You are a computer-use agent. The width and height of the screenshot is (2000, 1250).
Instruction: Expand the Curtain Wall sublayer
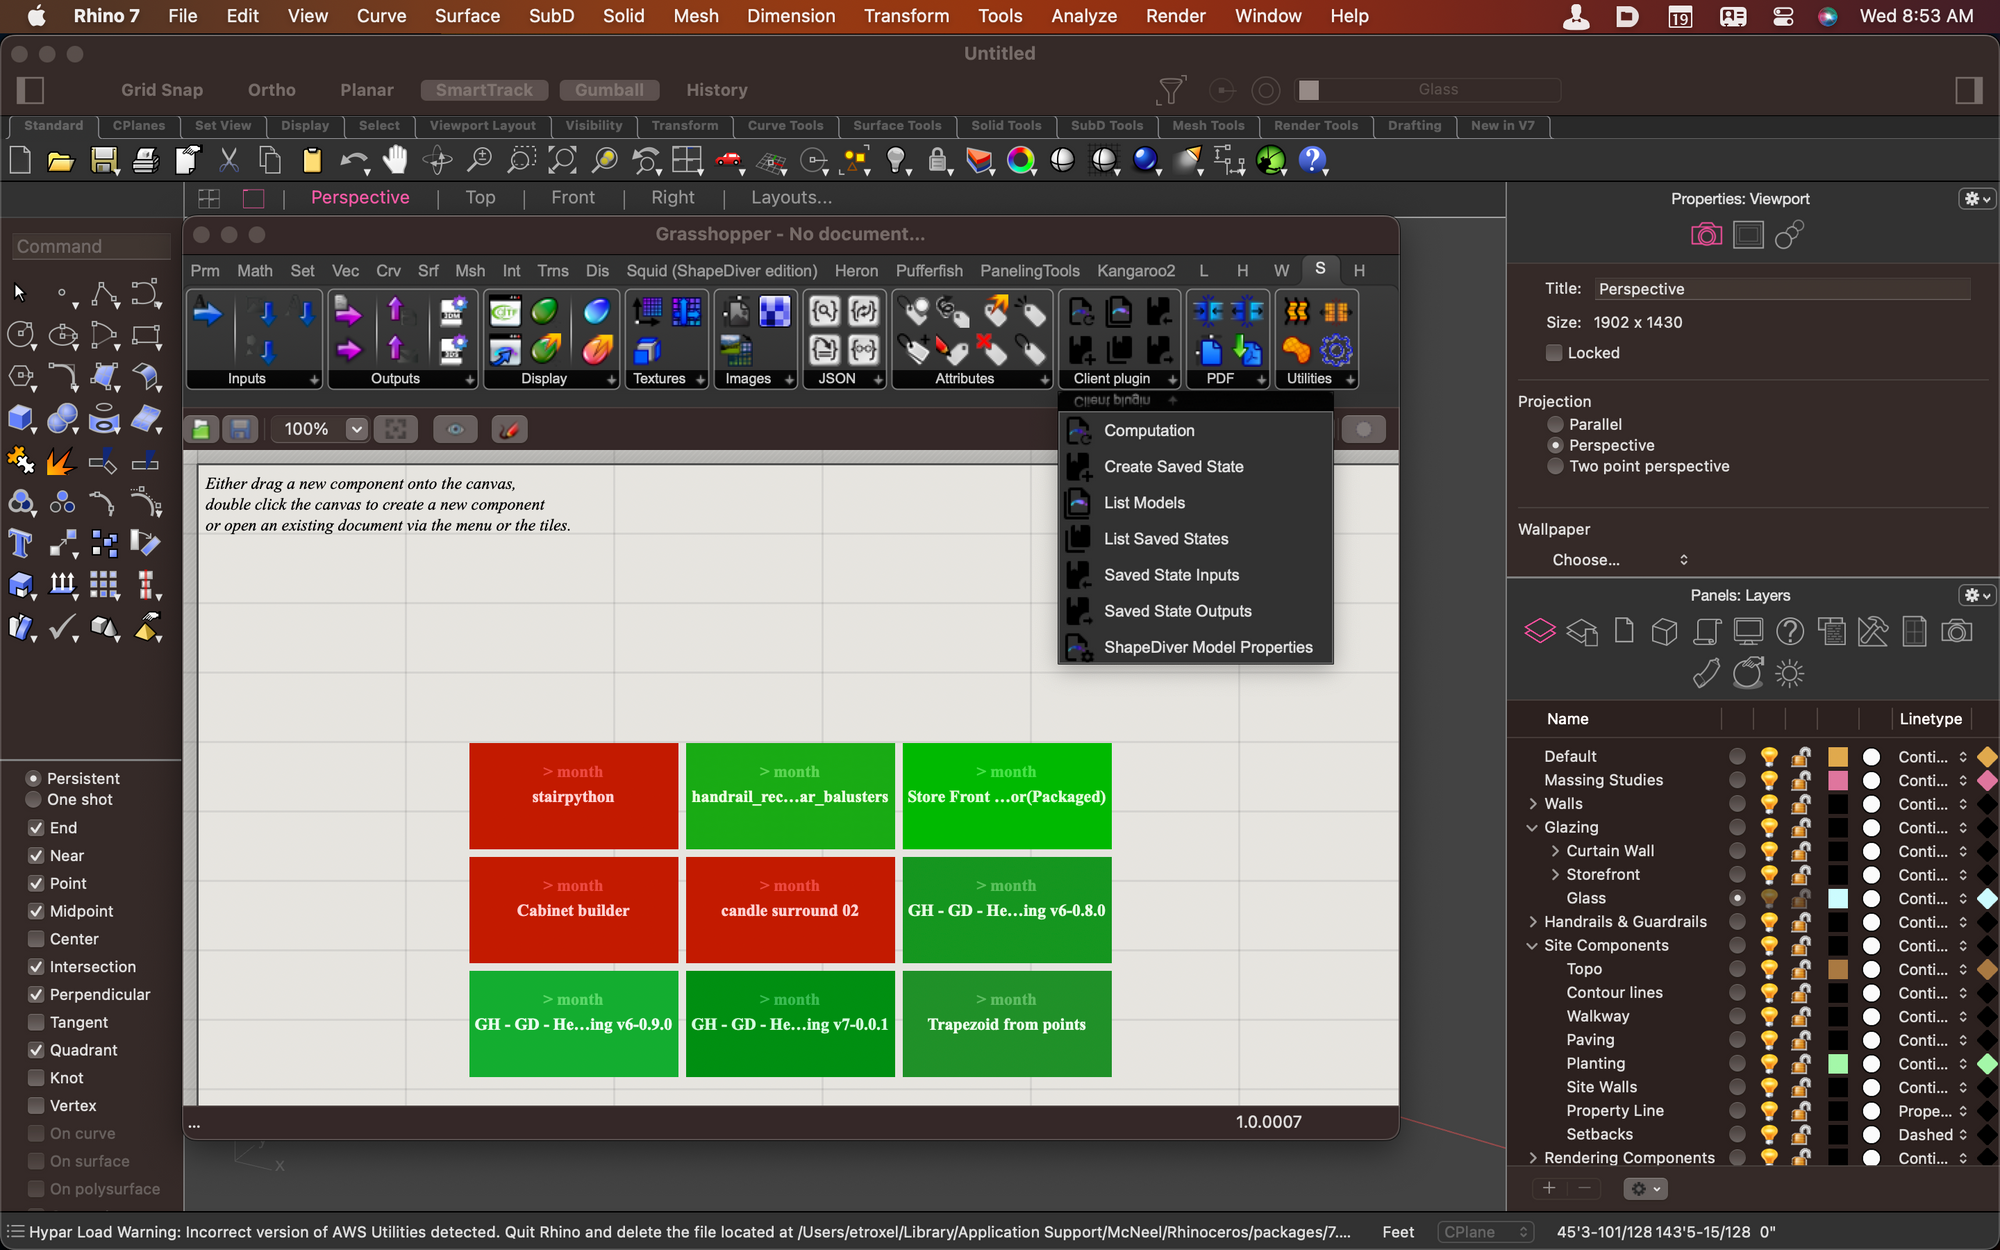pos(1555,851)
